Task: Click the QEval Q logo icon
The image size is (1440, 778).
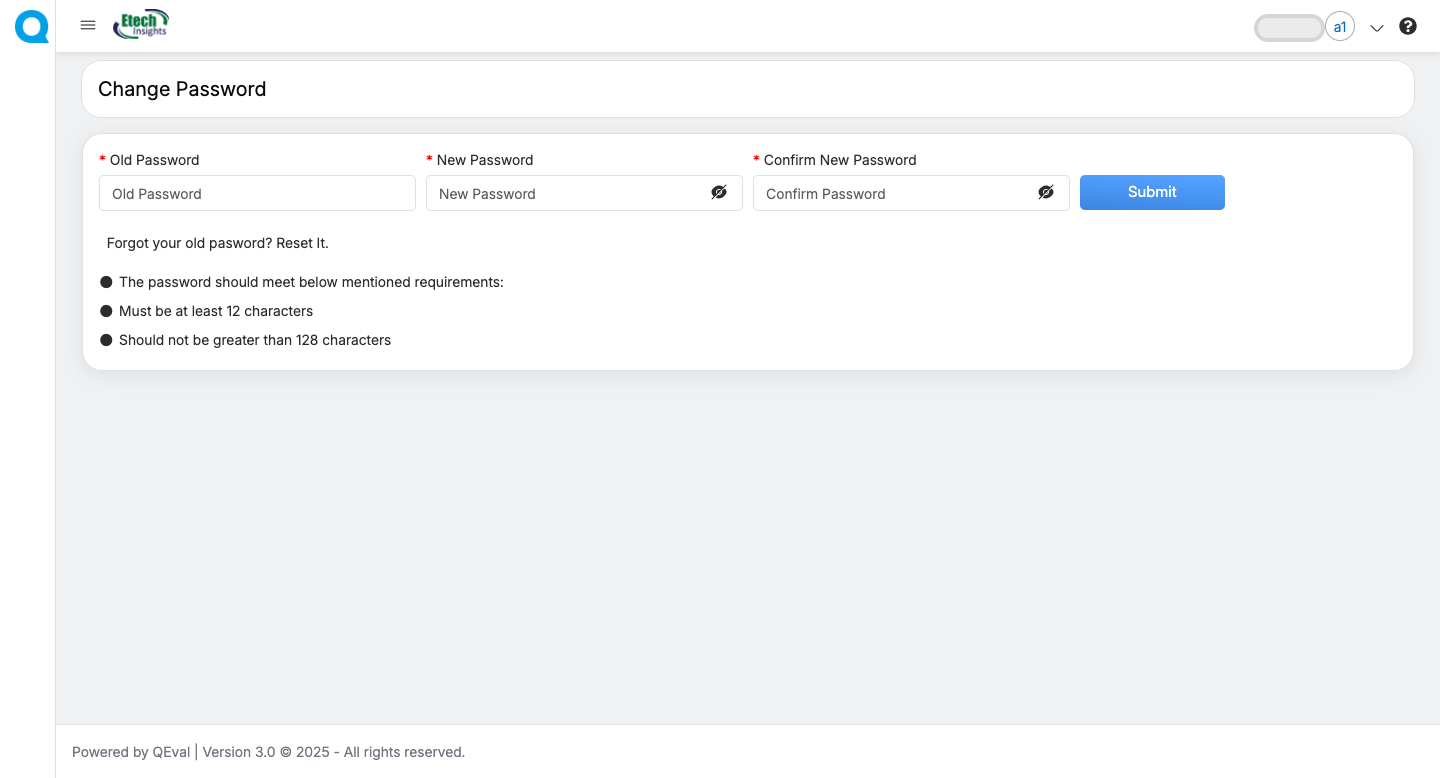Action: tap(31, 27)
